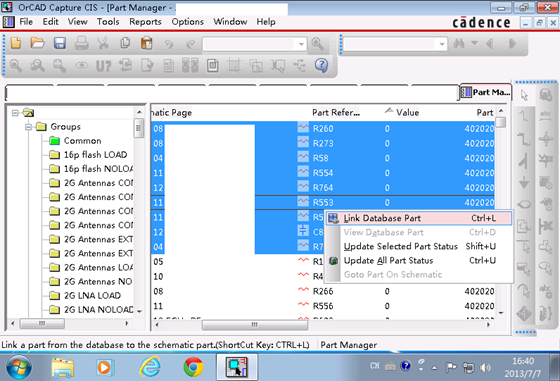Click the Cut scissors icon

pos(103,43)
